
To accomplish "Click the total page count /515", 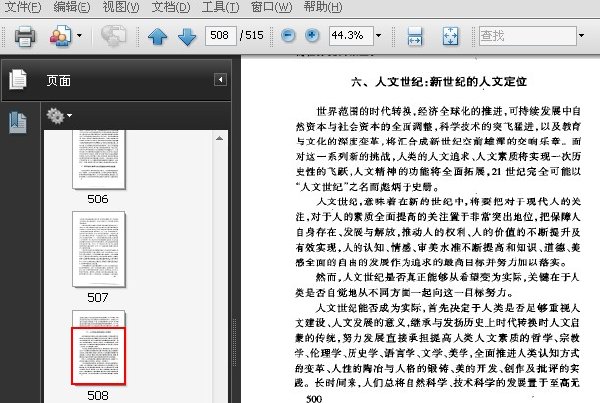I will (252, 36).
